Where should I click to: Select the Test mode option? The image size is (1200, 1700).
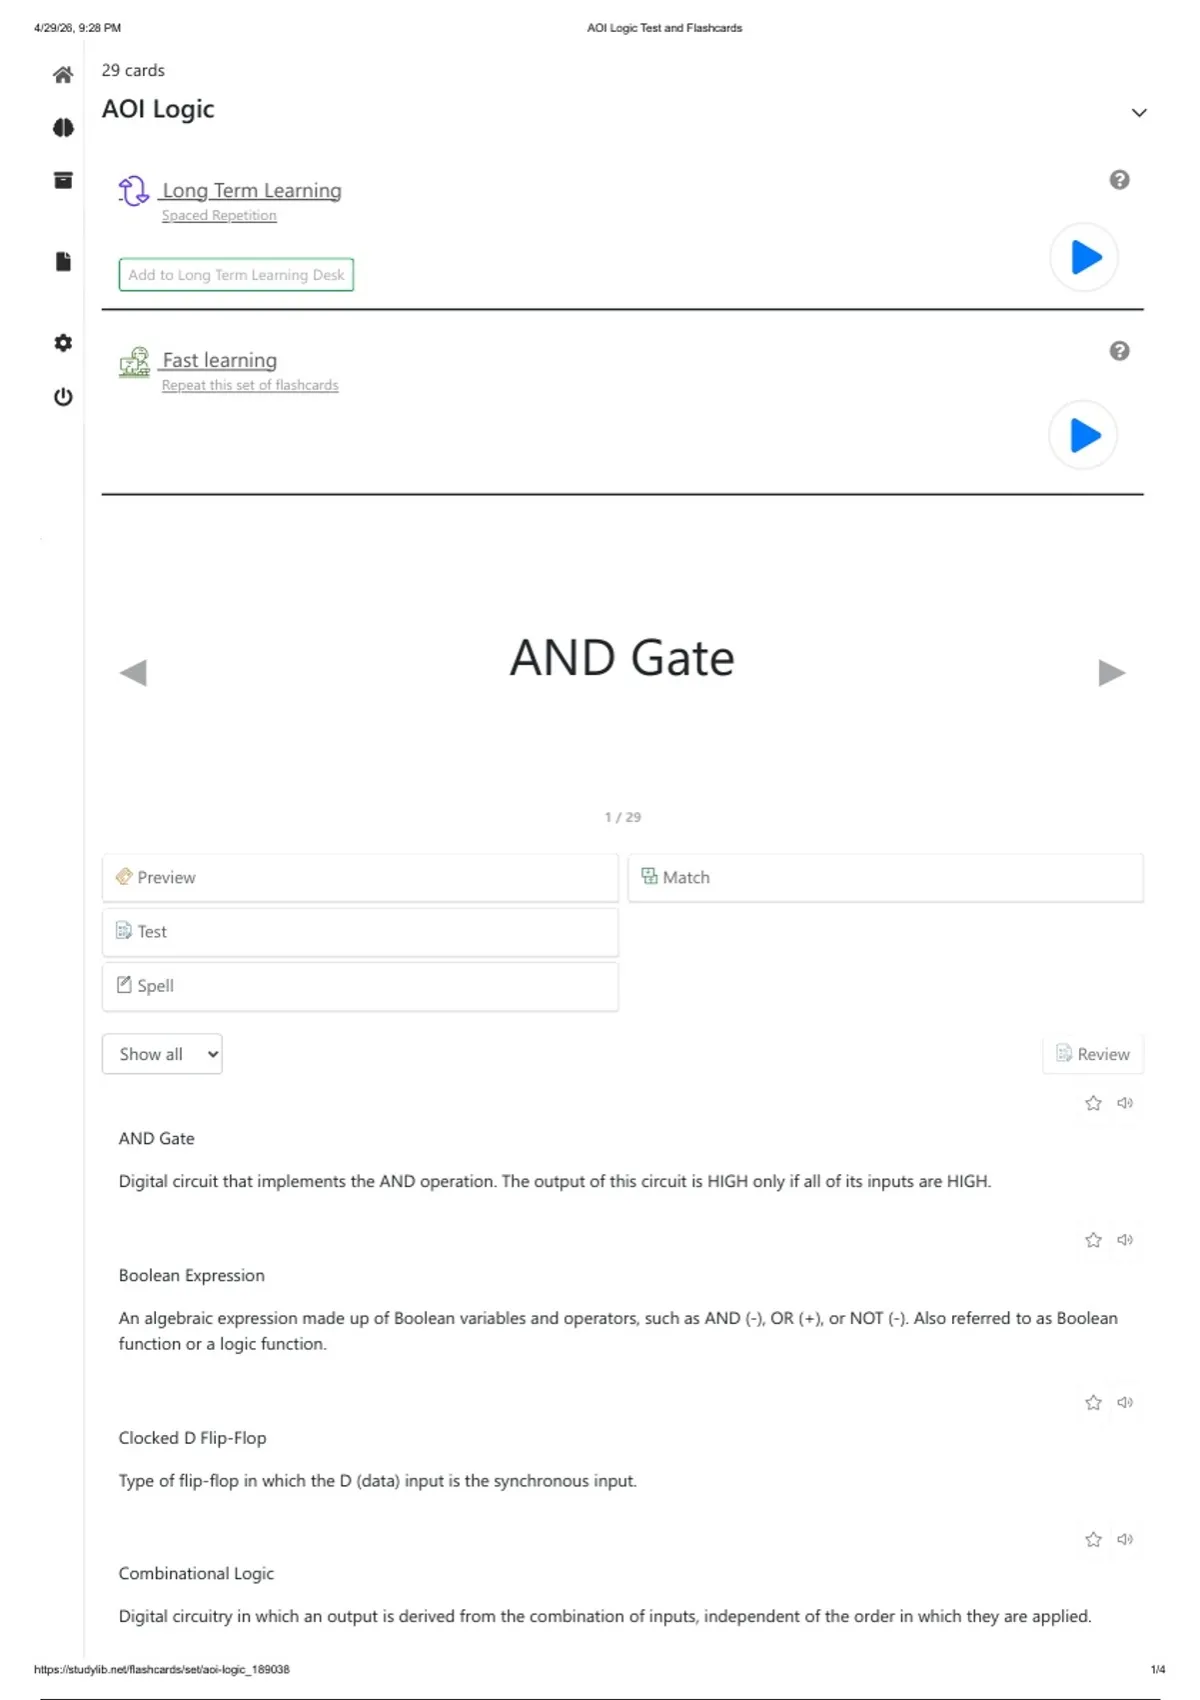point(360,932)
